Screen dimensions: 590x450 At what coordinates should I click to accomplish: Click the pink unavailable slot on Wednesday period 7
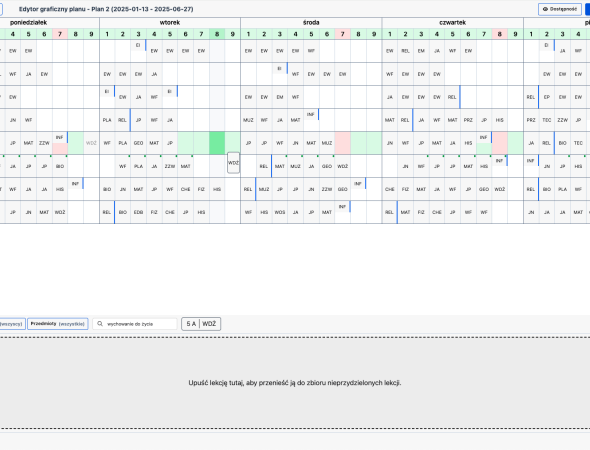pyautogui.click(x=342, y=143)
